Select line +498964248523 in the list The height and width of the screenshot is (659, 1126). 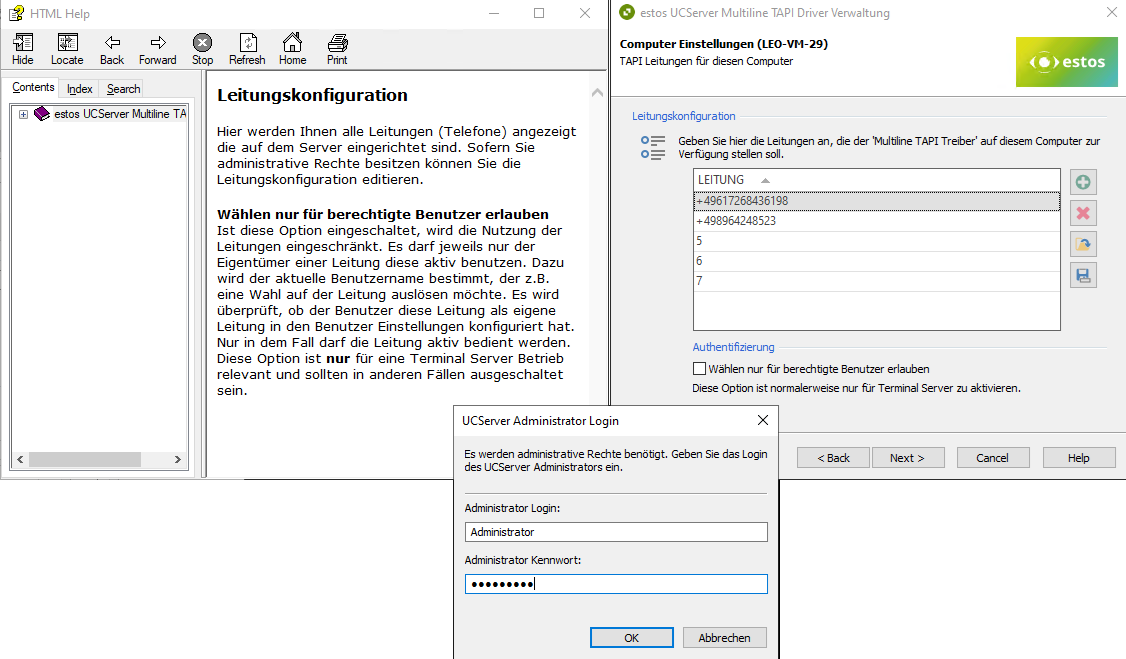[x=736, y=221]
